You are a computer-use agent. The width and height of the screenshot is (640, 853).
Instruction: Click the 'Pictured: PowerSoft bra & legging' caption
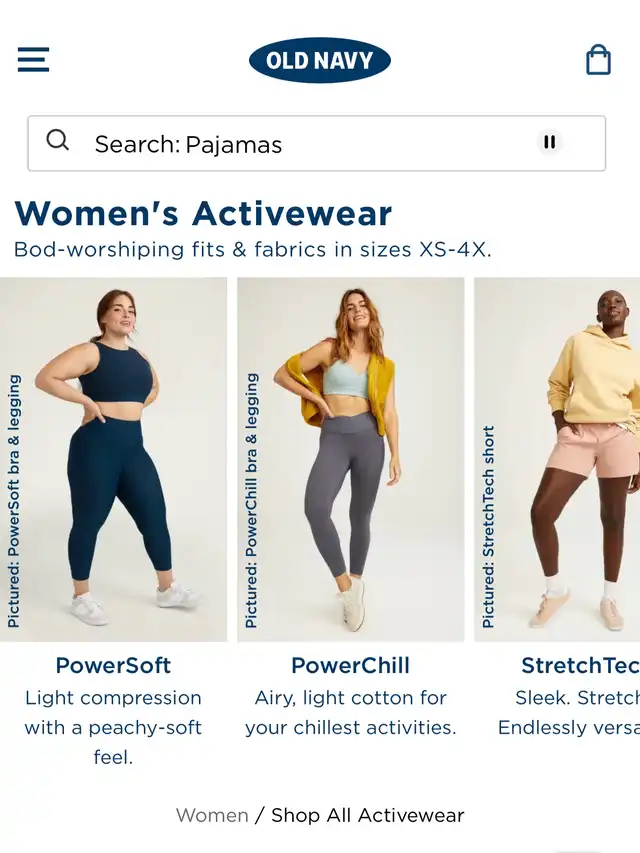(14, 501)
